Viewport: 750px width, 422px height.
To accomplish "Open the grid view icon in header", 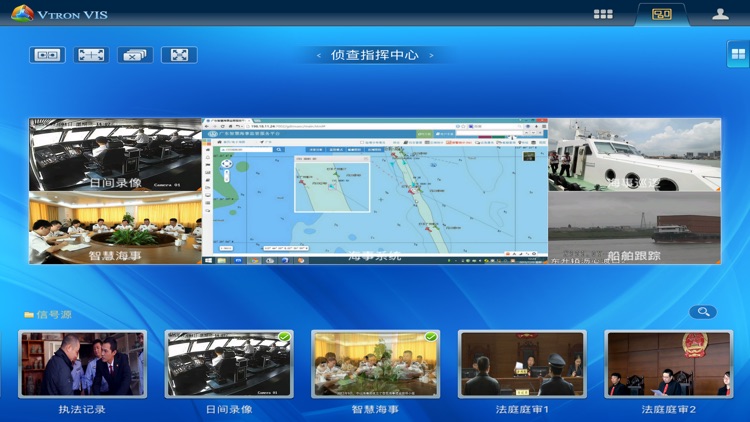I will coord(603,14).
